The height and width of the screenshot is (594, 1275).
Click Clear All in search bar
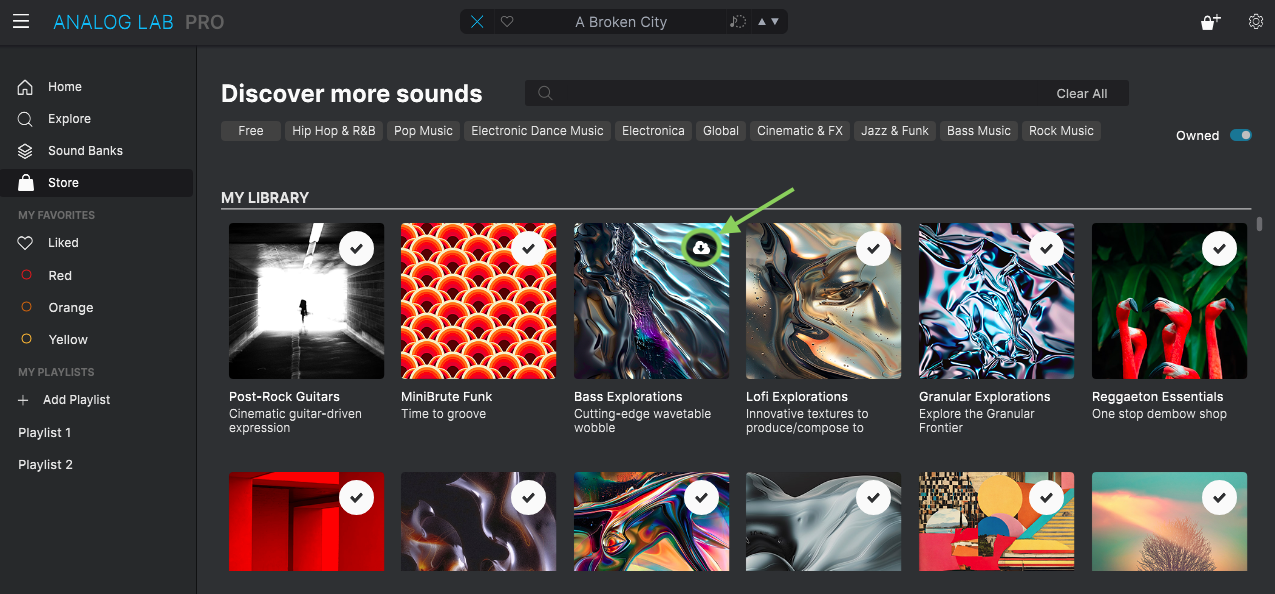pyautogui.click(x=1082, y=93)
